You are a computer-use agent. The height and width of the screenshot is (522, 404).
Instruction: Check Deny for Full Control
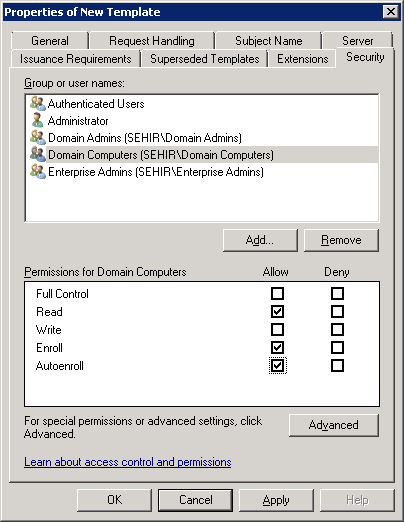337,294
